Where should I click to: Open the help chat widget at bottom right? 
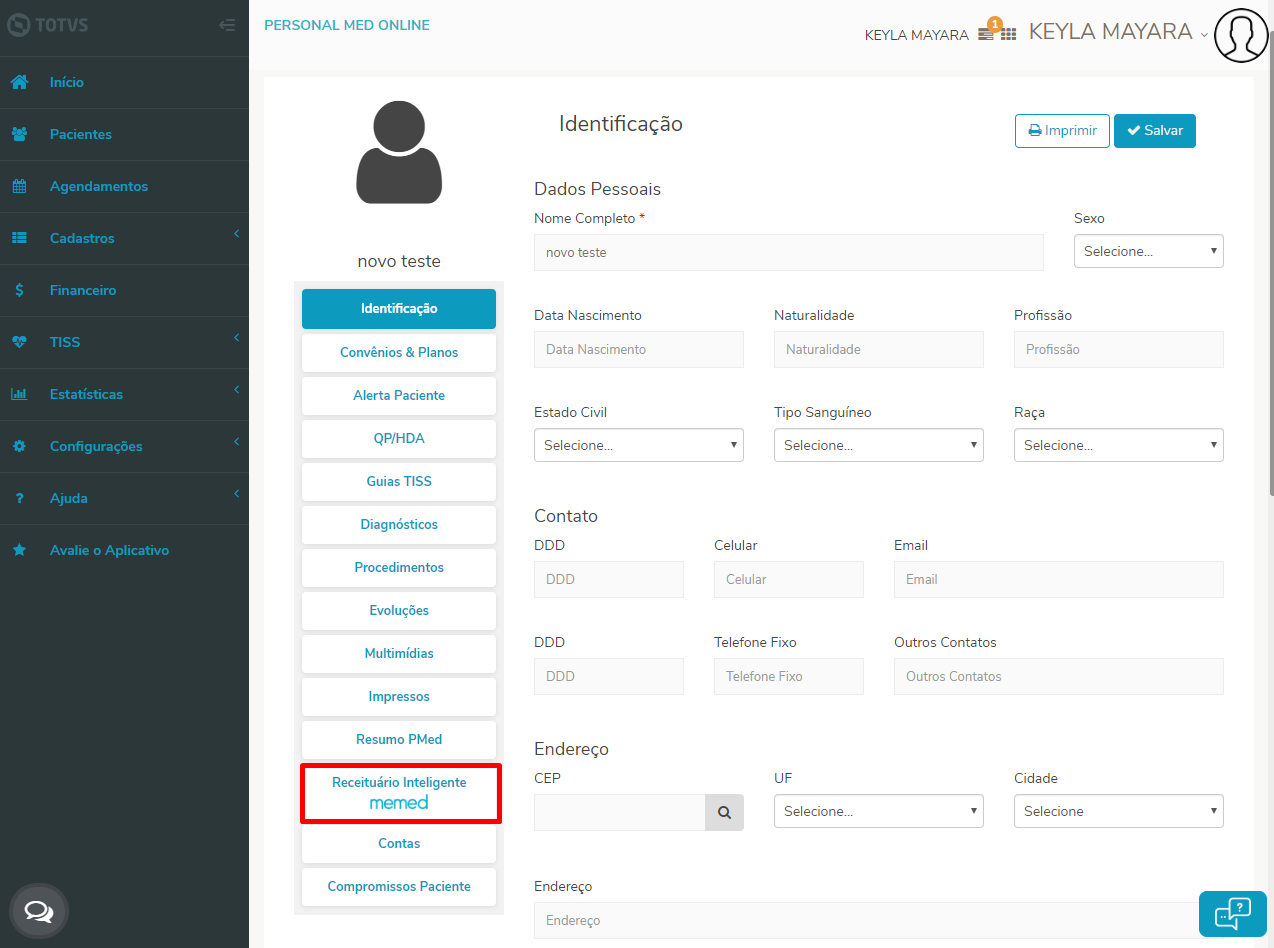point(1232,913)
